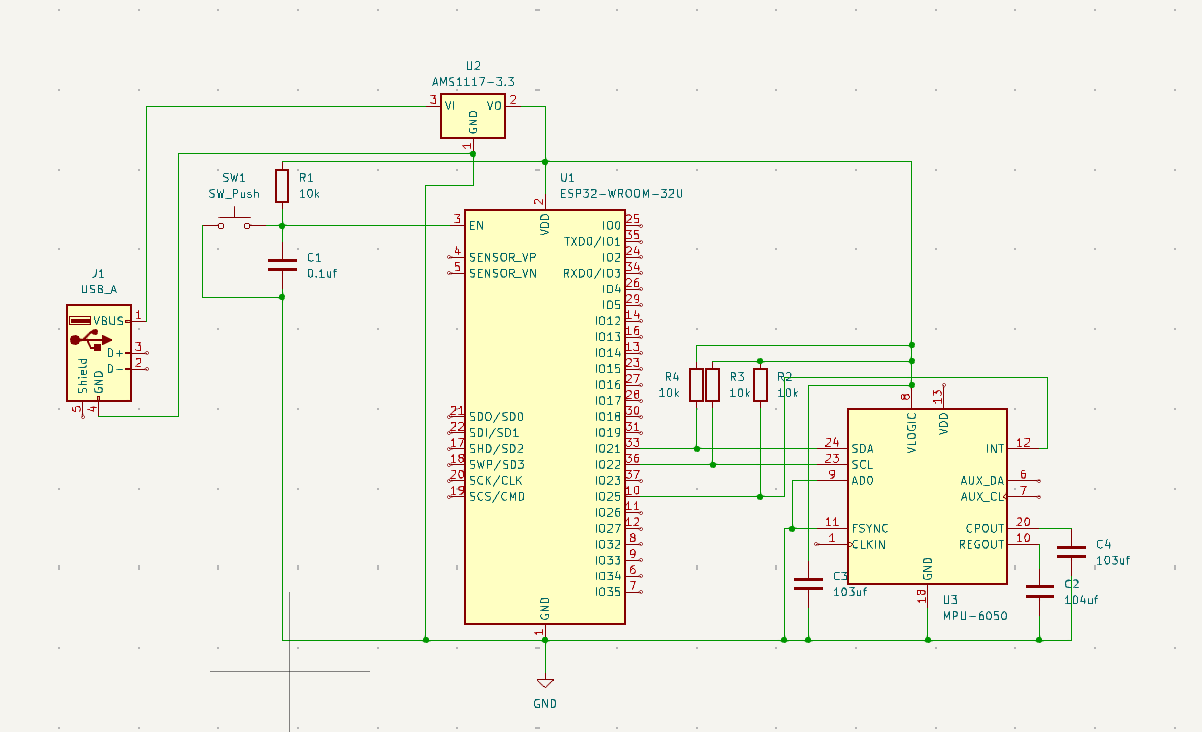Image resolution: width=1202 pixels, height=732 pixels.
Task: Click the 104uf value under C2
Action: [x=1081, y=600]
